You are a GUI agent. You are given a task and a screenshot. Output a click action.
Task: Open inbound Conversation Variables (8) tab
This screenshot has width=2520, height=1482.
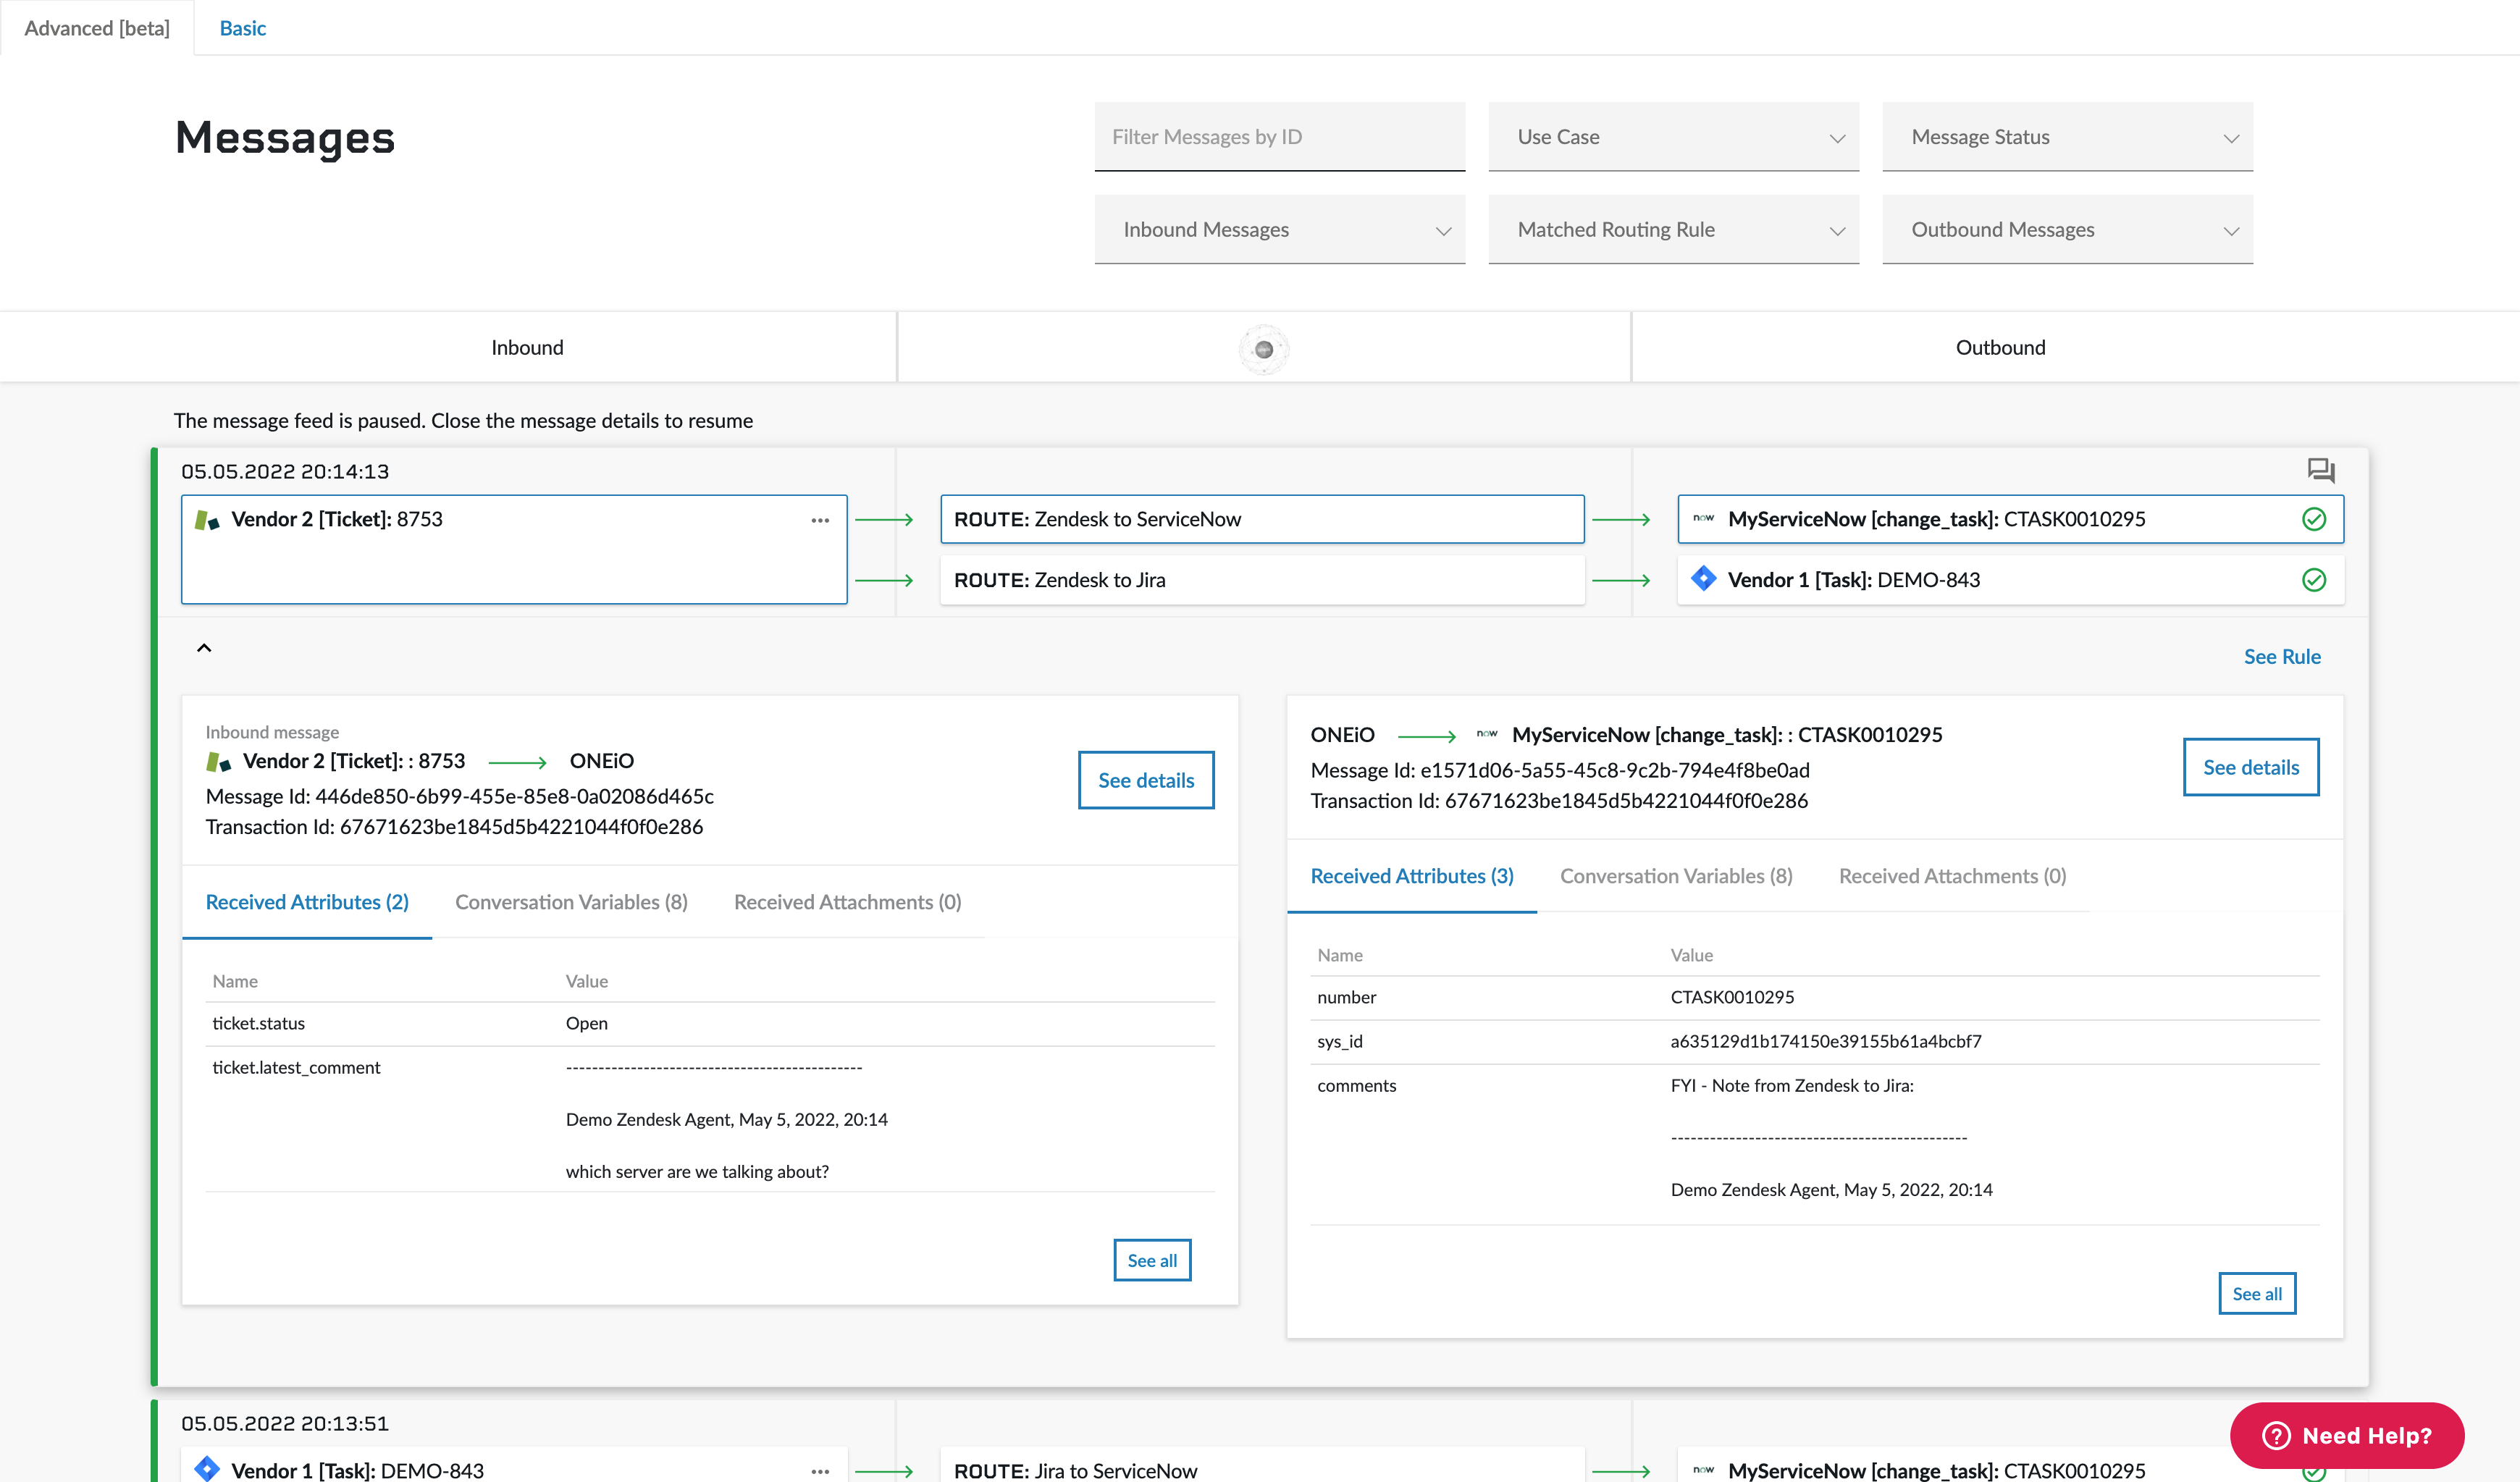[571, 902]
